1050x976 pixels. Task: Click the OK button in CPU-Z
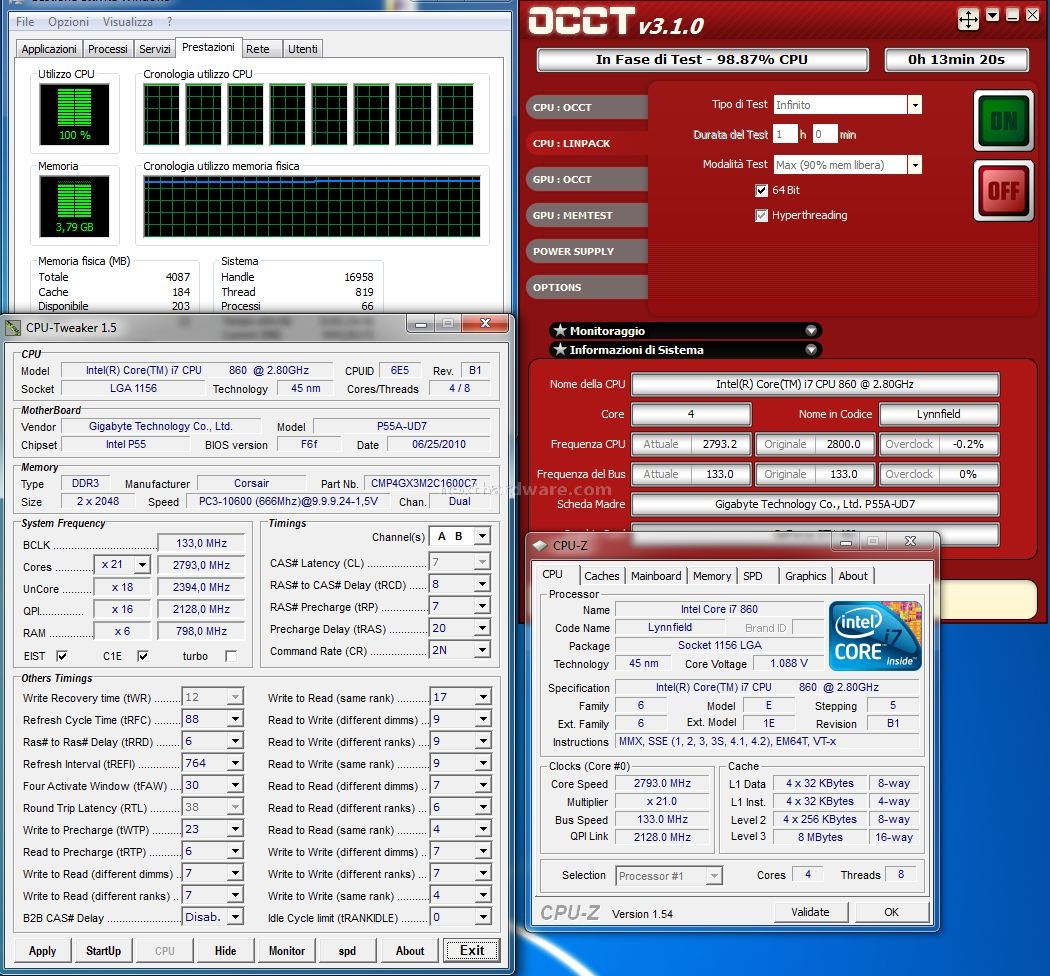click(x=891, y=912)
